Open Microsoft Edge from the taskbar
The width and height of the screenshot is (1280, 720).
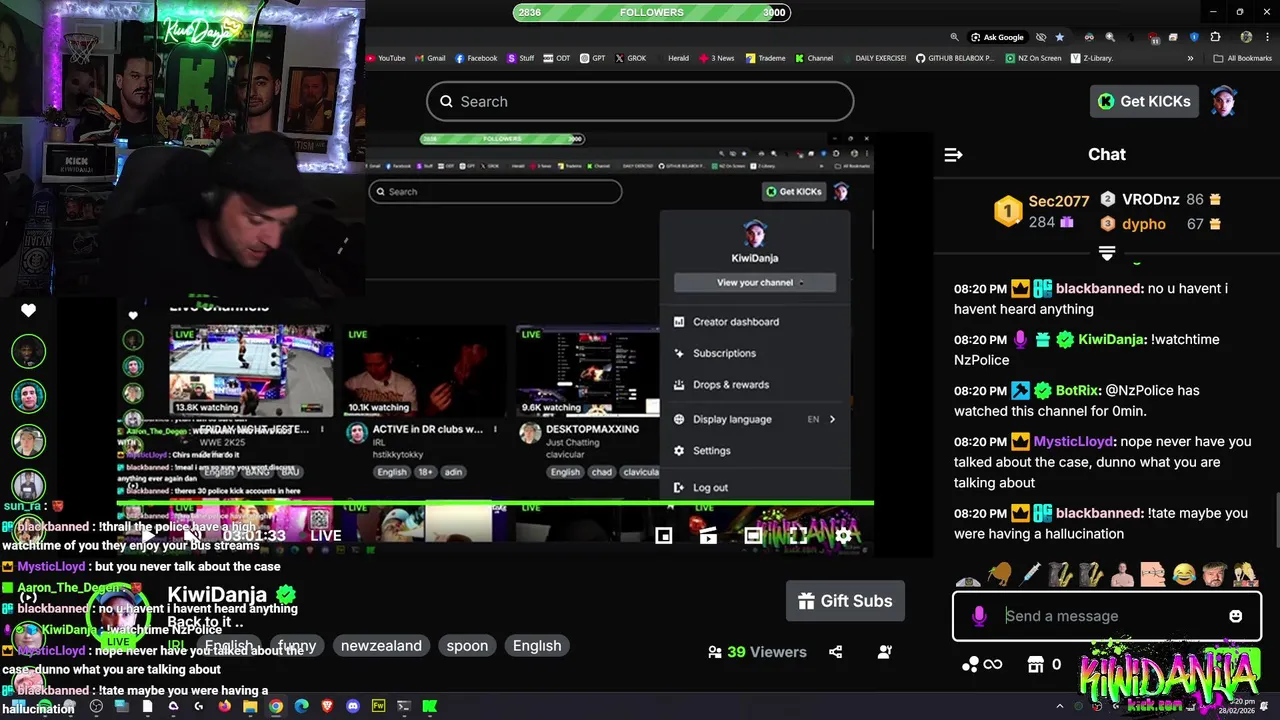[301, 706]
